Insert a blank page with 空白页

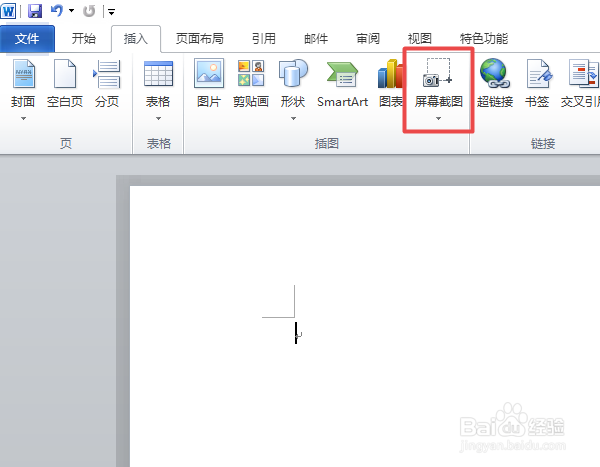65,83
